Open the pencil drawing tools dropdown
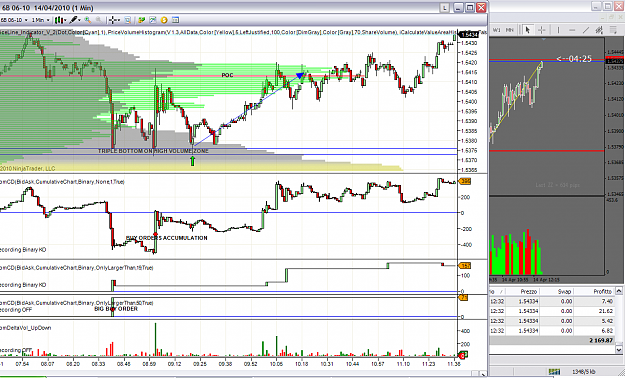 tap(75, 20)
